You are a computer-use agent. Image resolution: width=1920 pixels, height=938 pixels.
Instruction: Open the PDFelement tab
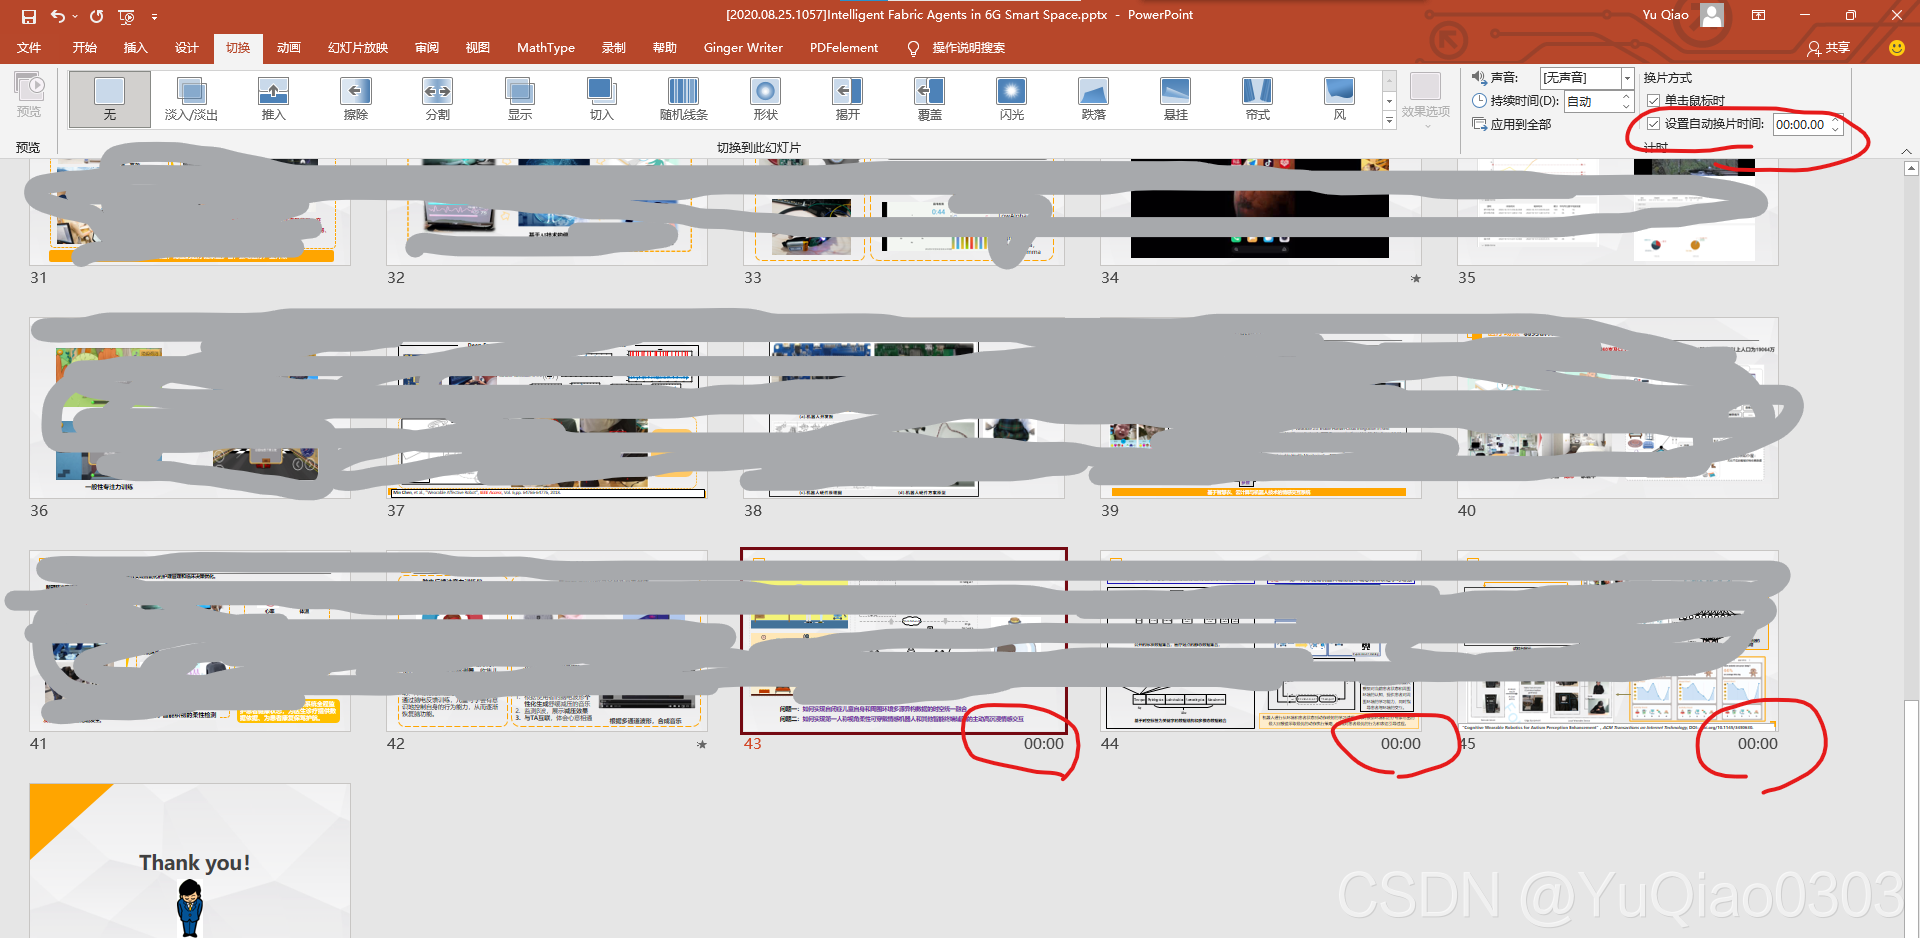(x=844, y=48)
